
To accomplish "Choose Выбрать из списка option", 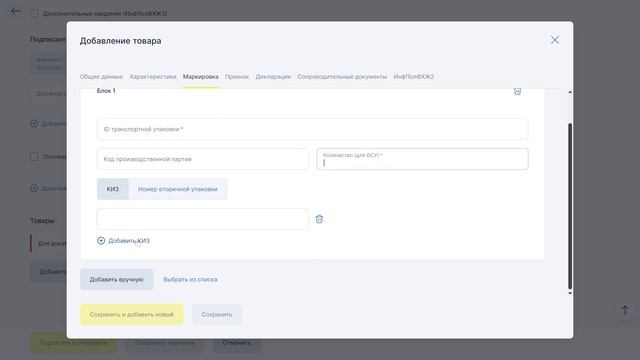I will click(x=190, y=280).
